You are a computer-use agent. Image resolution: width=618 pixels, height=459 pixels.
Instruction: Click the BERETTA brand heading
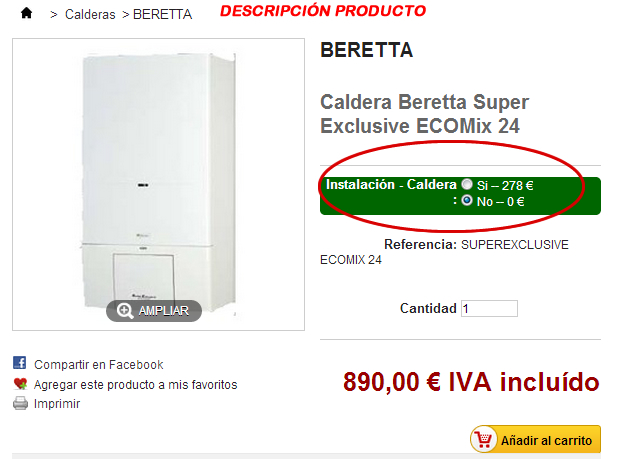[366, 50]
